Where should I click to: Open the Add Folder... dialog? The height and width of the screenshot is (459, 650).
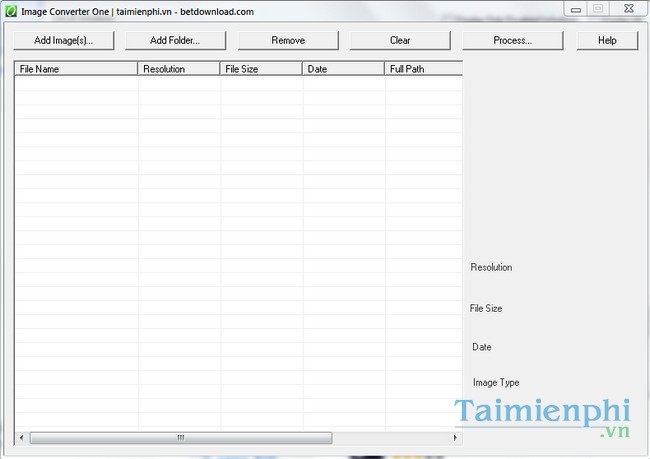click(x=175, y=41)
